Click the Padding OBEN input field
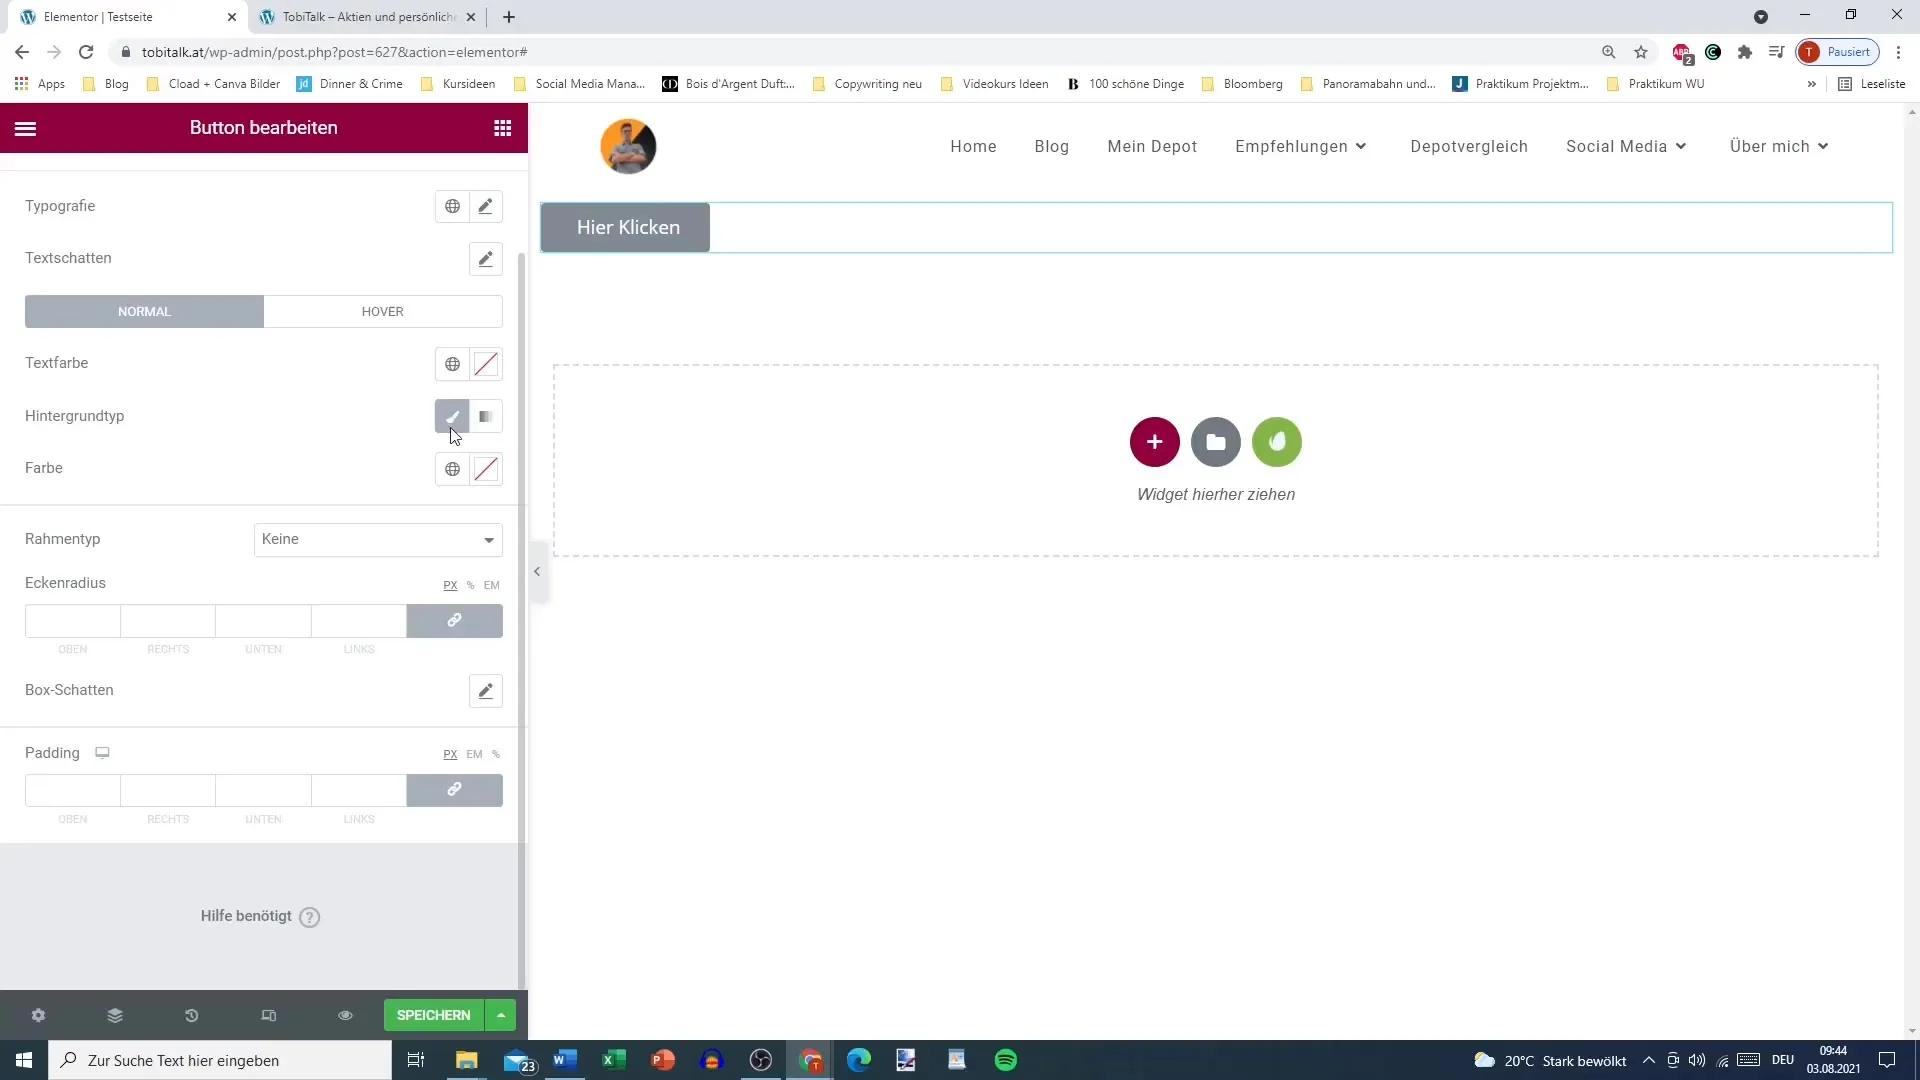1920x1080 pixels. 73,791
